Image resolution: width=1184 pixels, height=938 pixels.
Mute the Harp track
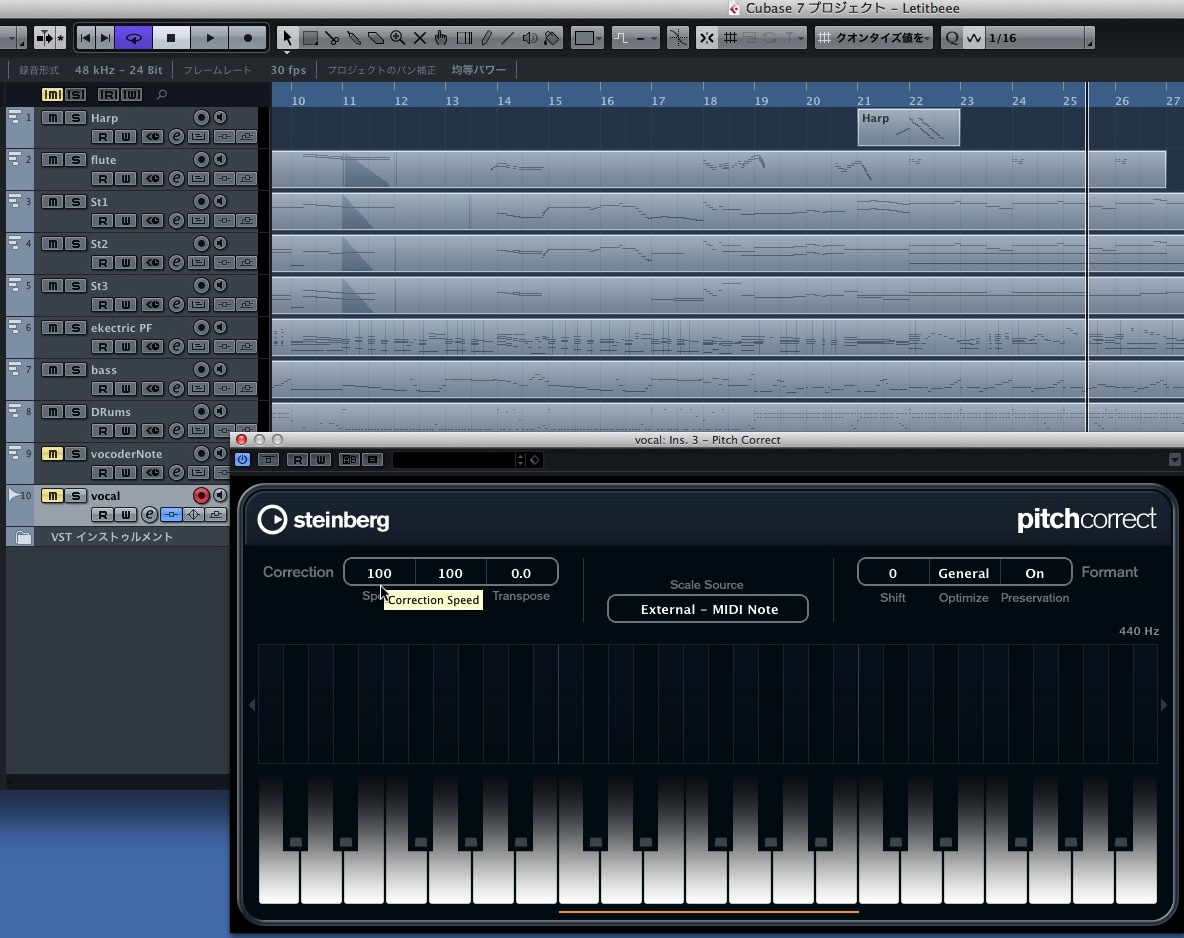(52, 117)
